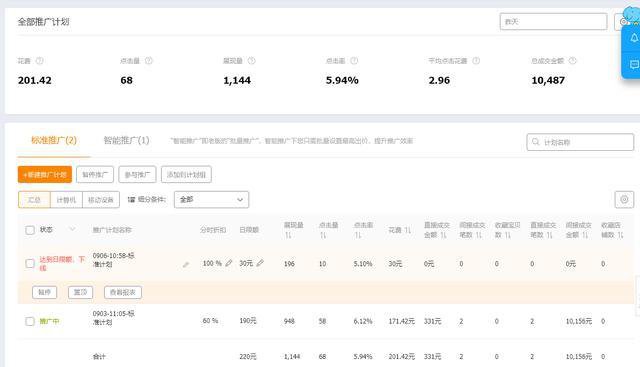Edit 30元 日限额 pencil icon
The image size is (640, 367).
pos(260,263)
